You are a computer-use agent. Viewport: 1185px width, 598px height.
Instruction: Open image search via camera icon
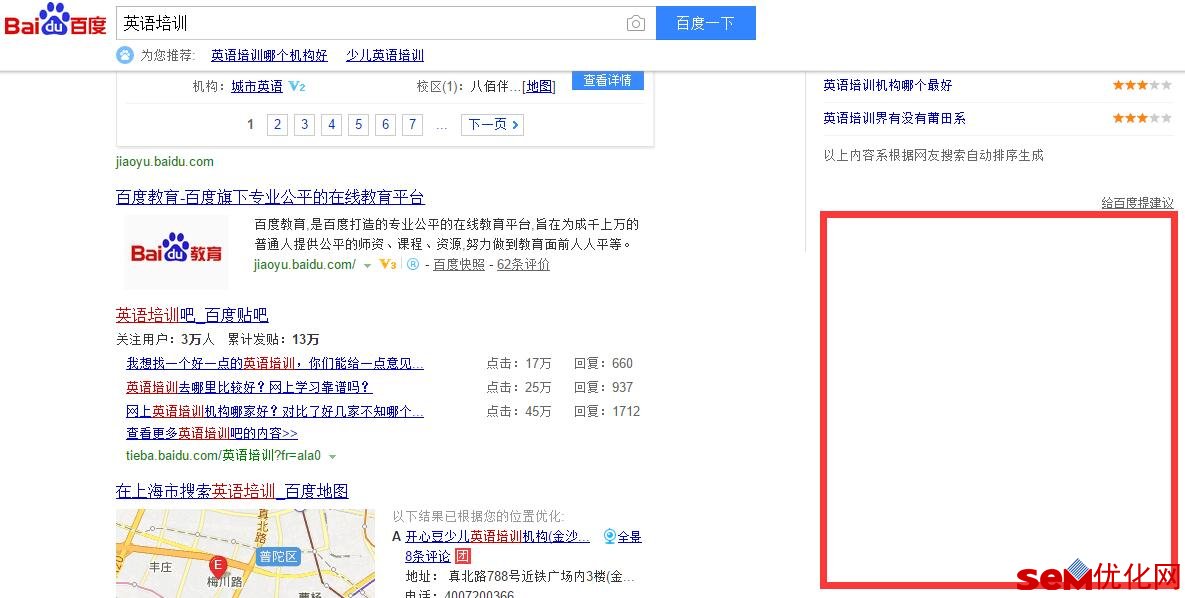point(636,23)
